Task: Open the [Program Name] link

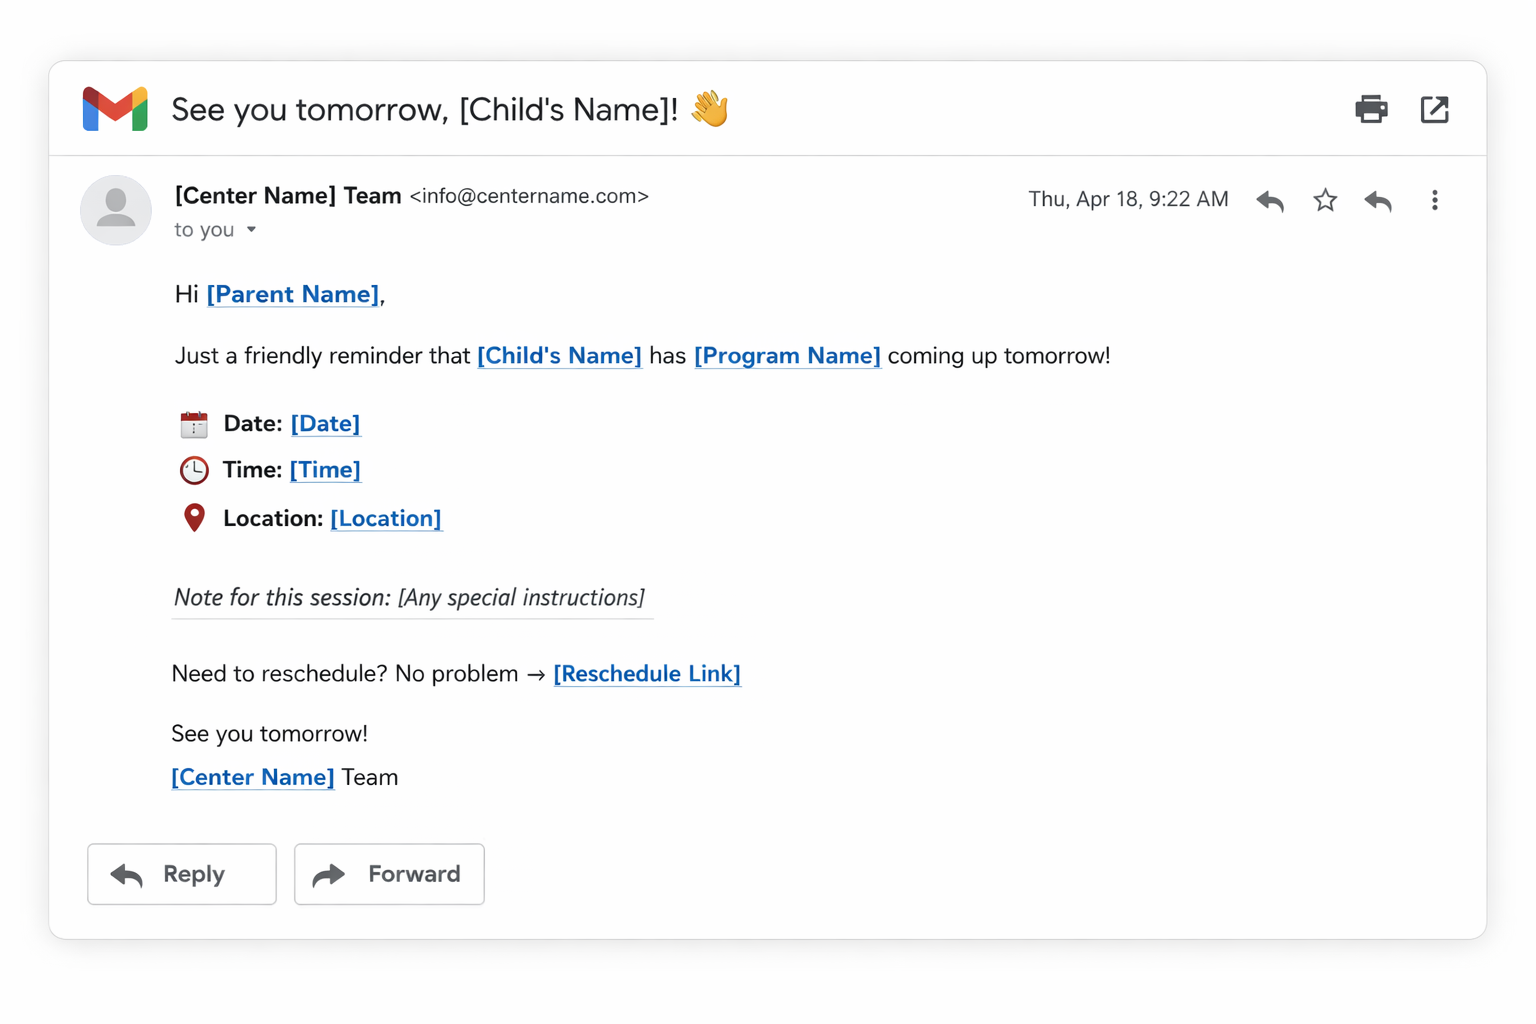Action: coord(787,355)
